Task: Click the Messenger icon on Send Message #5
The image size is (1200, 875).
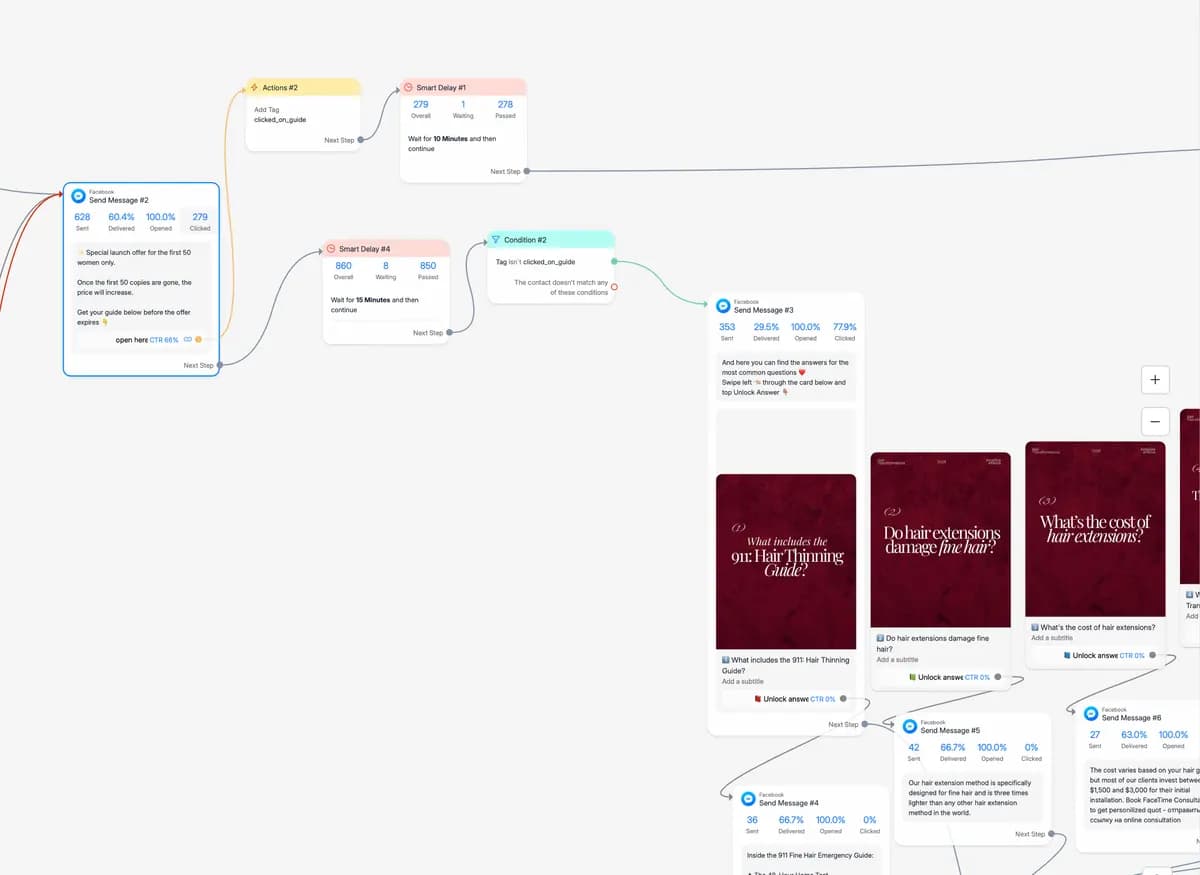Action: [x=911, y=727]
